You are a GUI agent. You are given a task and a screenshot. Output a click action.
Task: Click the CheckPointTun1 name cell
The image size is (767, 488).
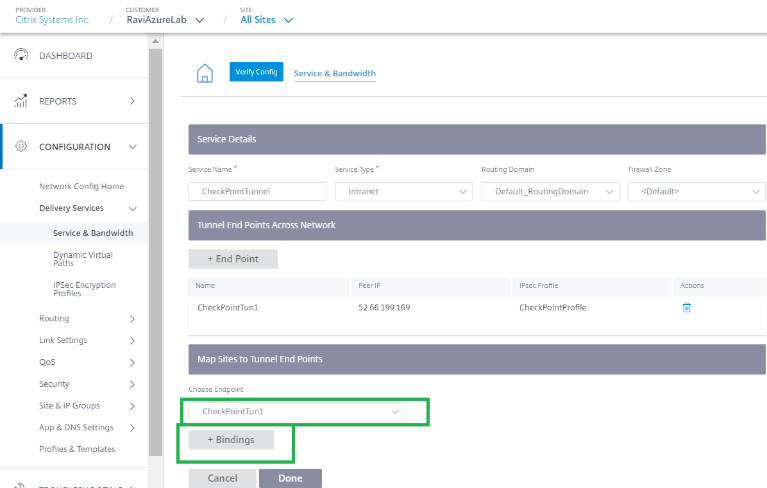227,308
